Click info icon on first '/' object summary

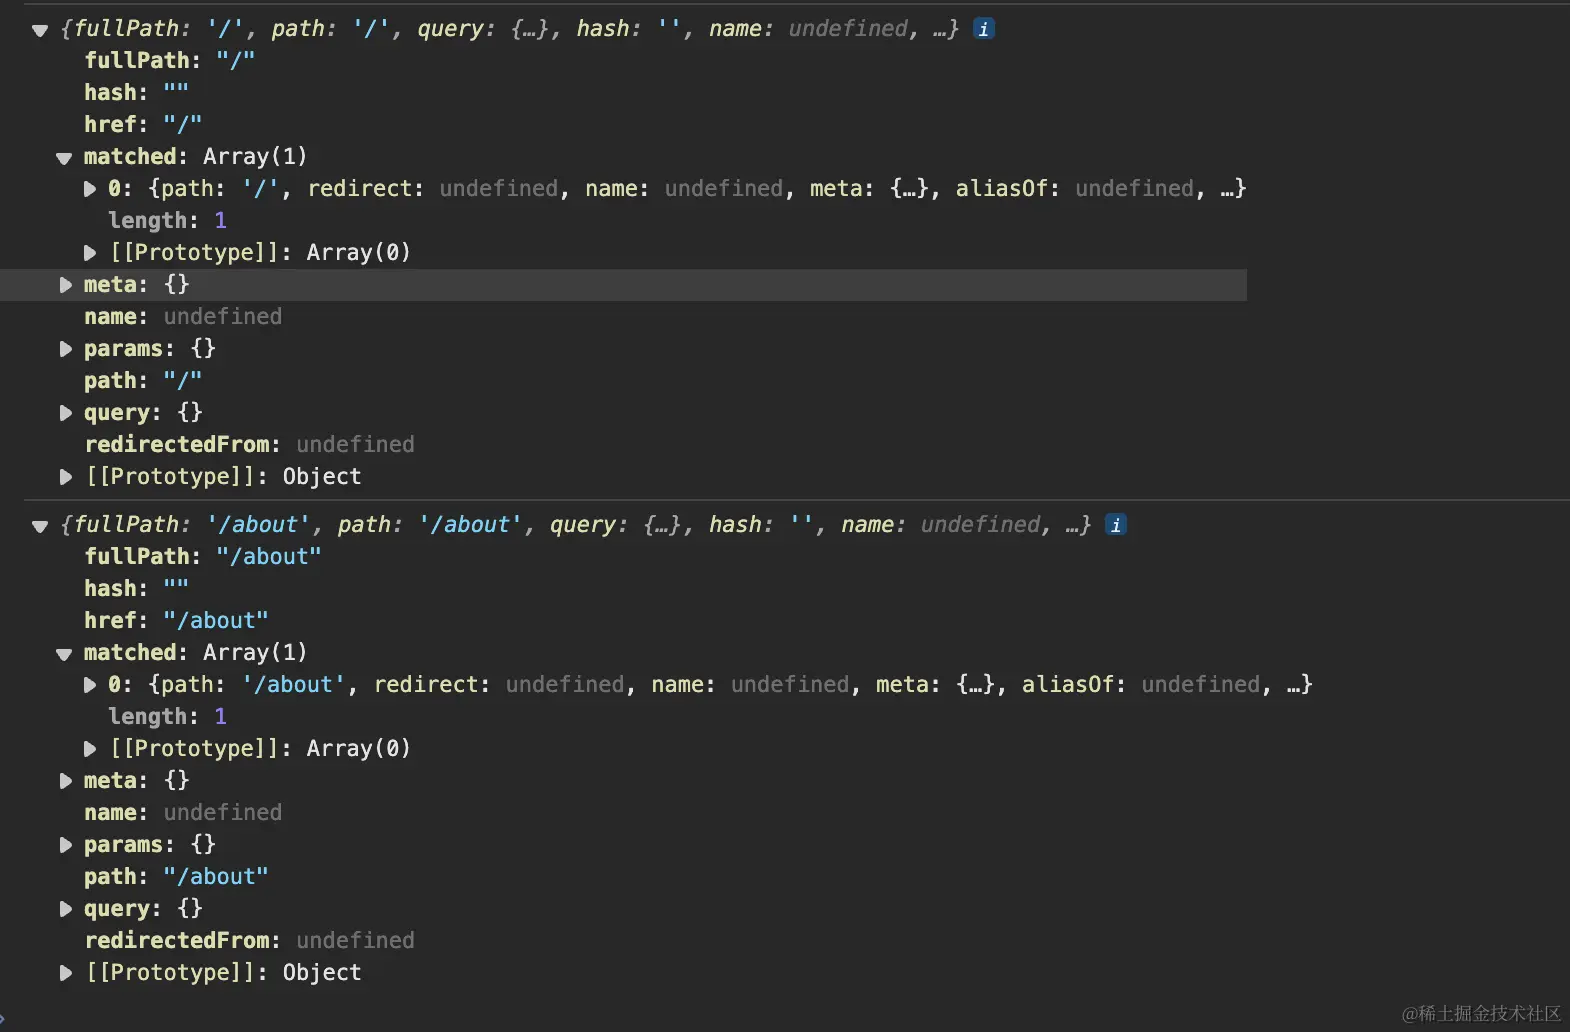(x=984, y=29)
